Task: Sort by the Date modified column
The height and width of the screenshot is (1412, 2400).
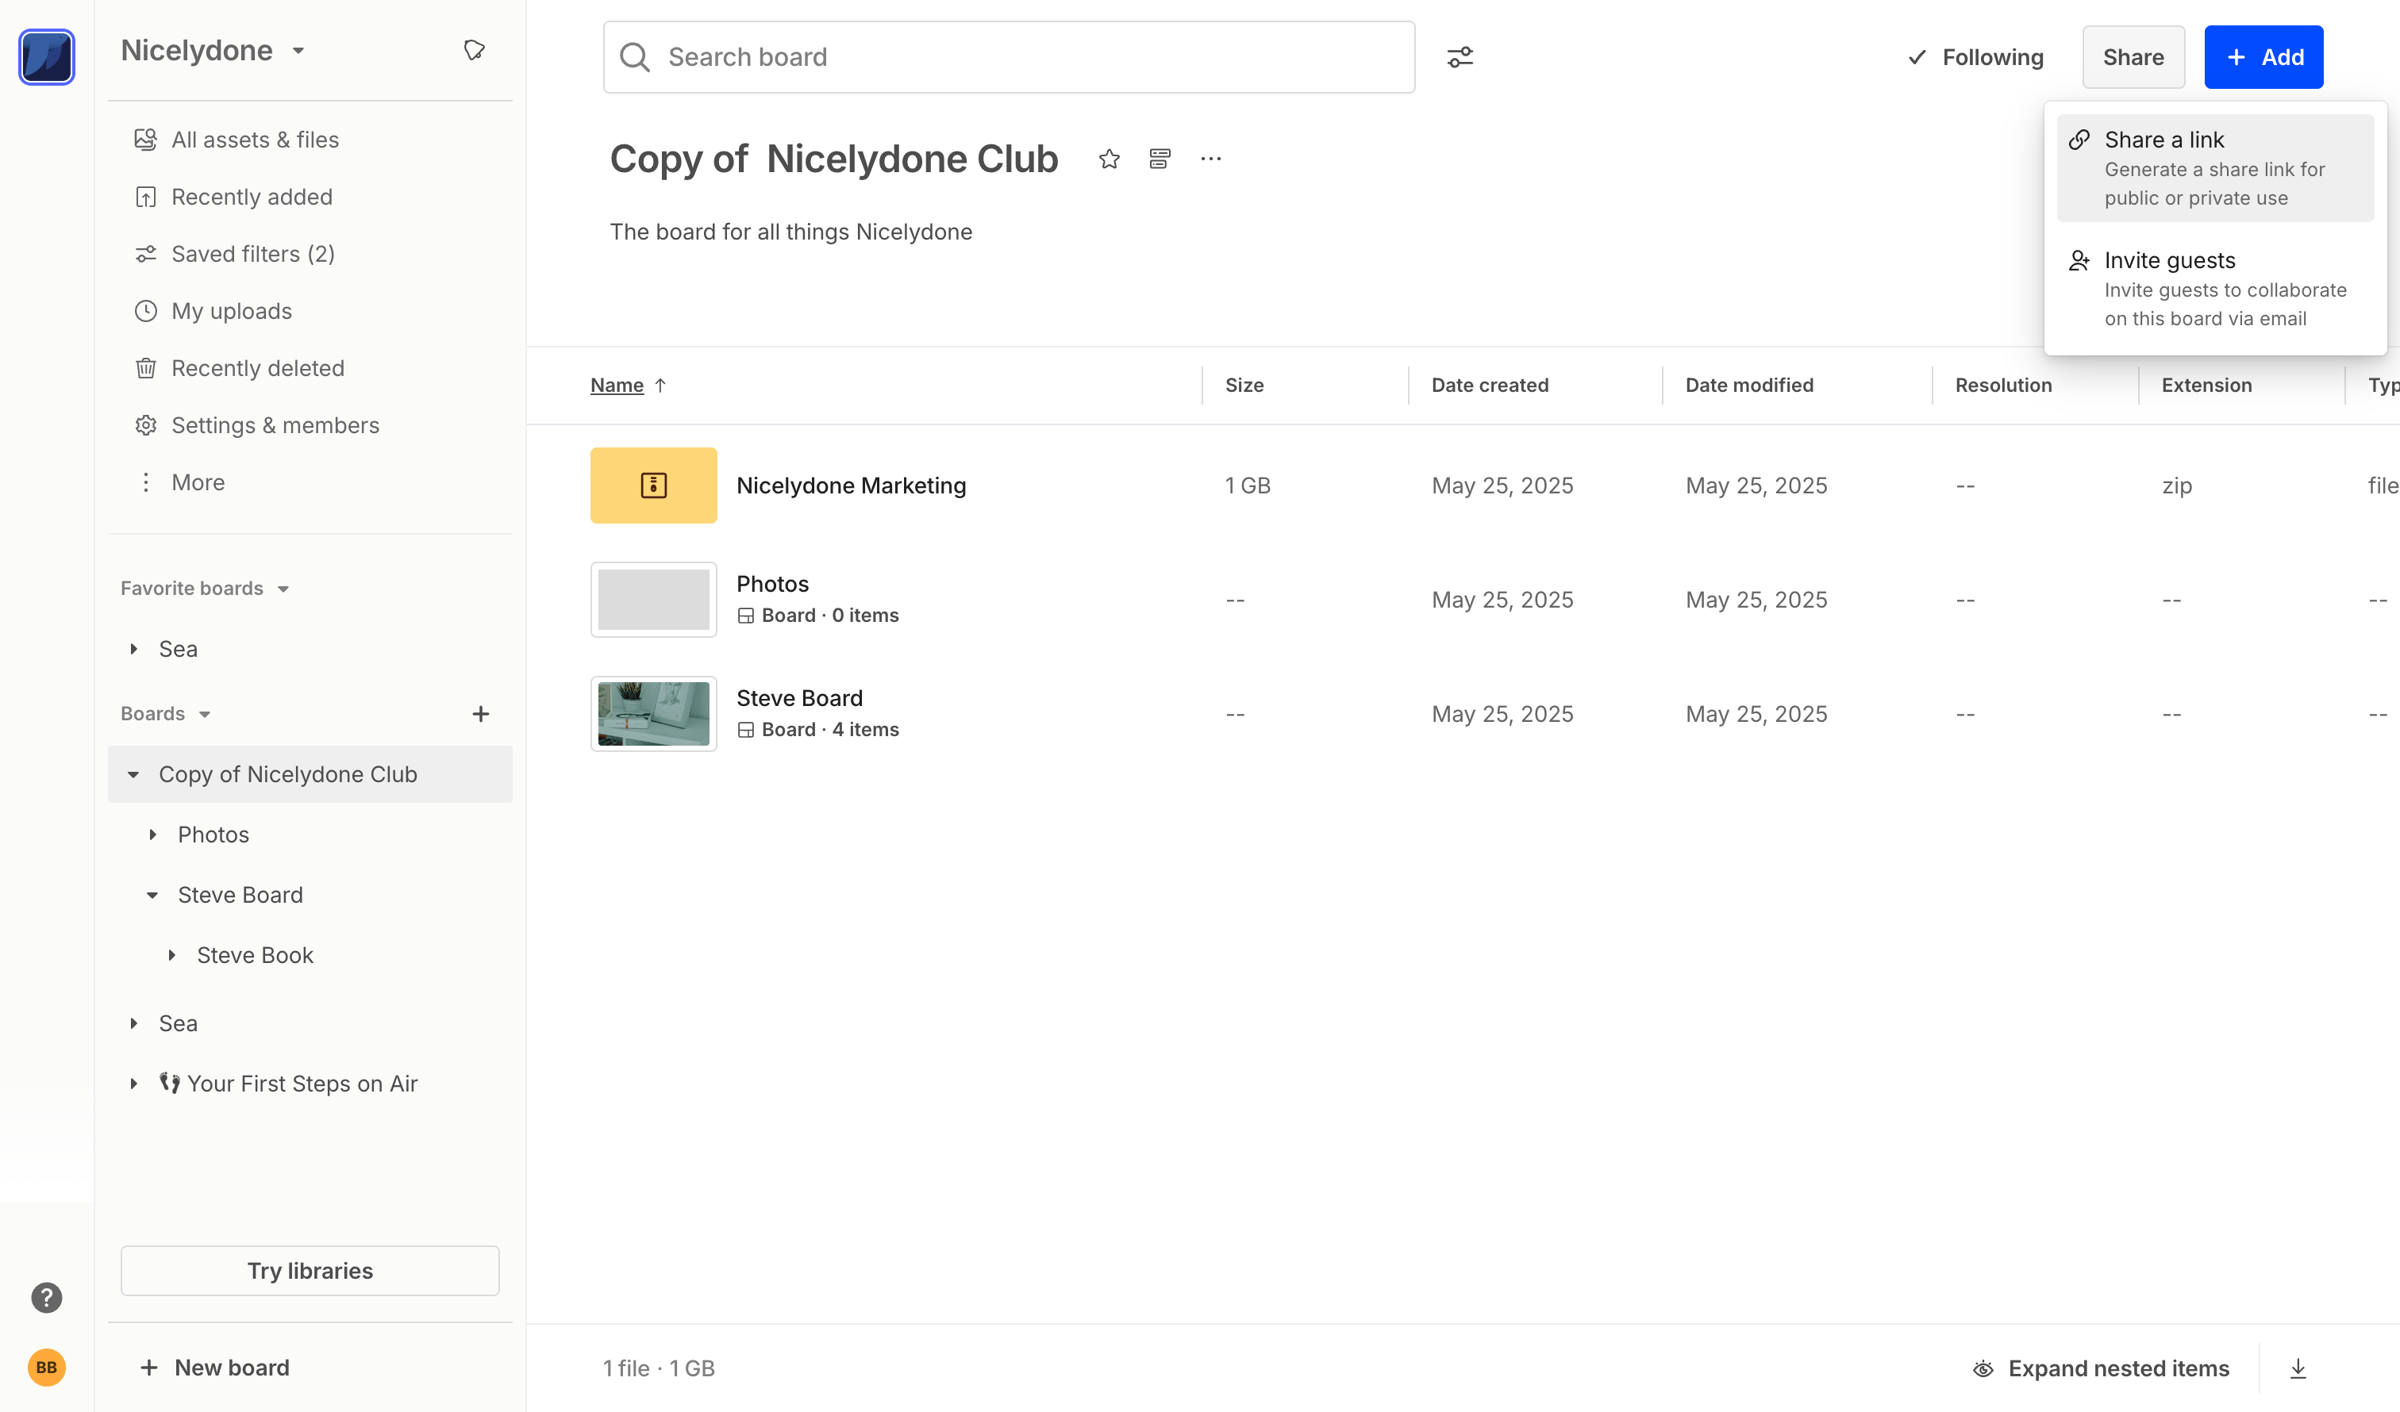Action: pyautogui.click(x=1749, y=385)
